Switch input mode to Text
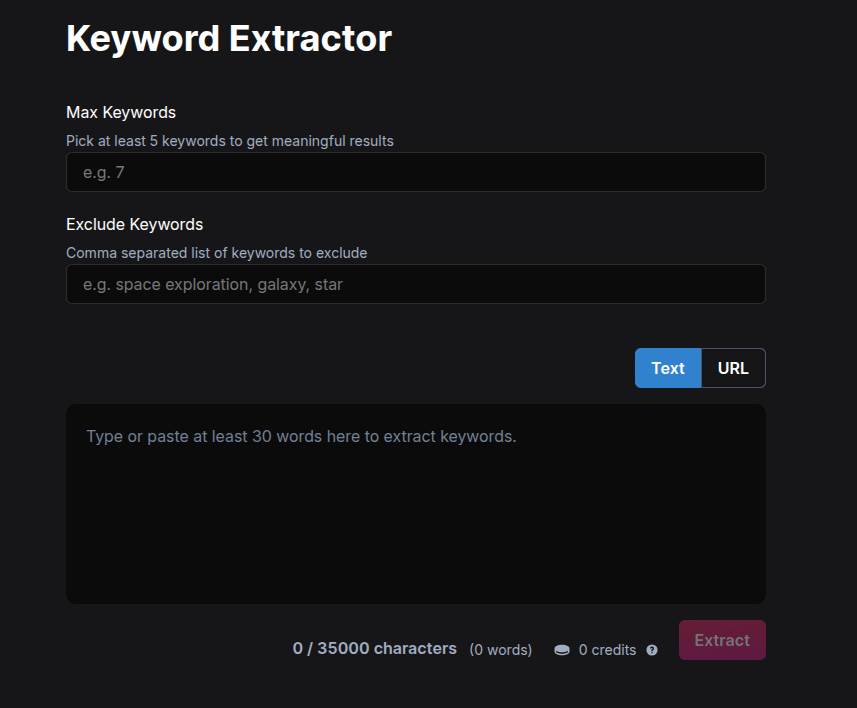Screen dimensions: 857x708 click(x=668, y=368)
